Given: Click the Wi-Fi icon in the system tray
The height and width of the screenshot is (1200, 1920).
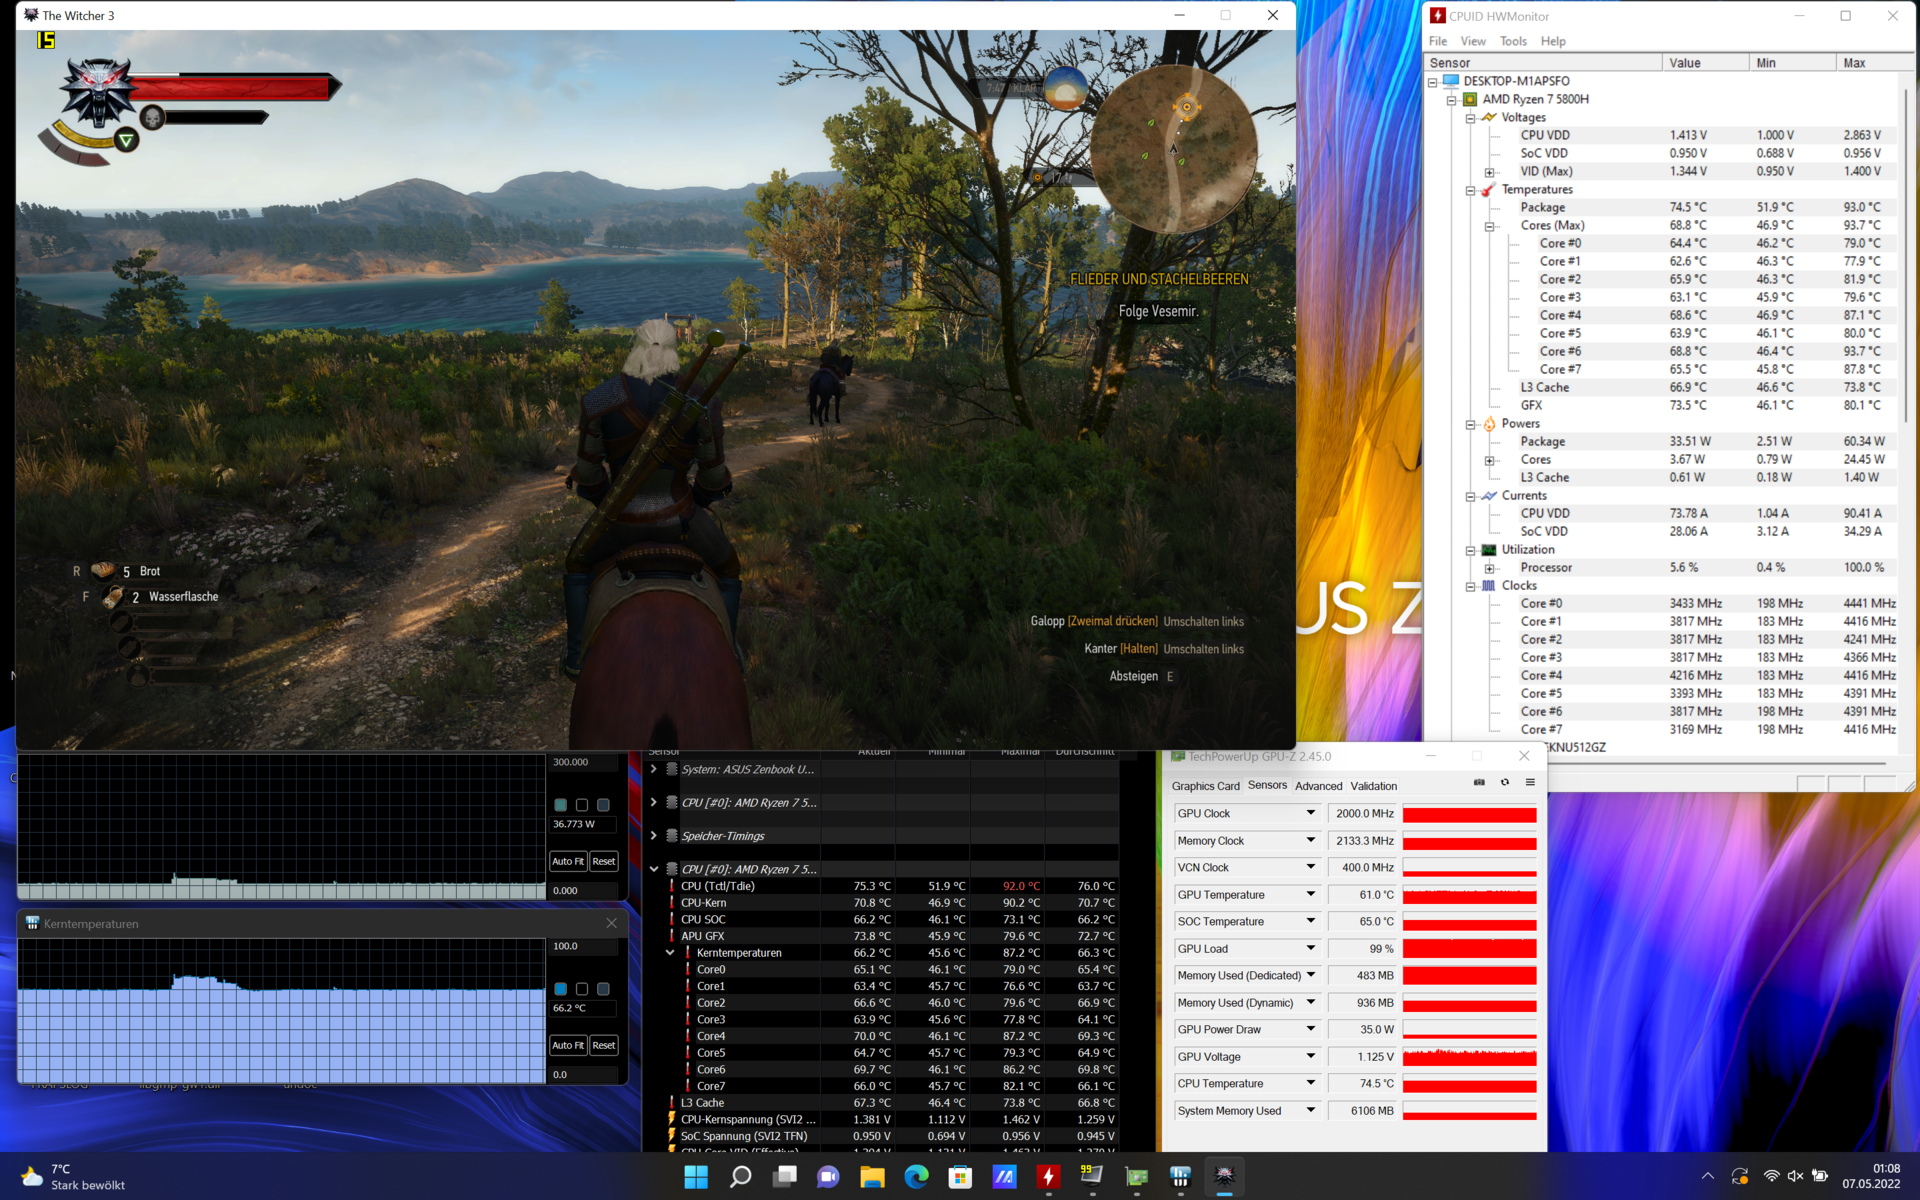Looking at the screenshot, I should pyautogui.click(x=1771, y=1177).
